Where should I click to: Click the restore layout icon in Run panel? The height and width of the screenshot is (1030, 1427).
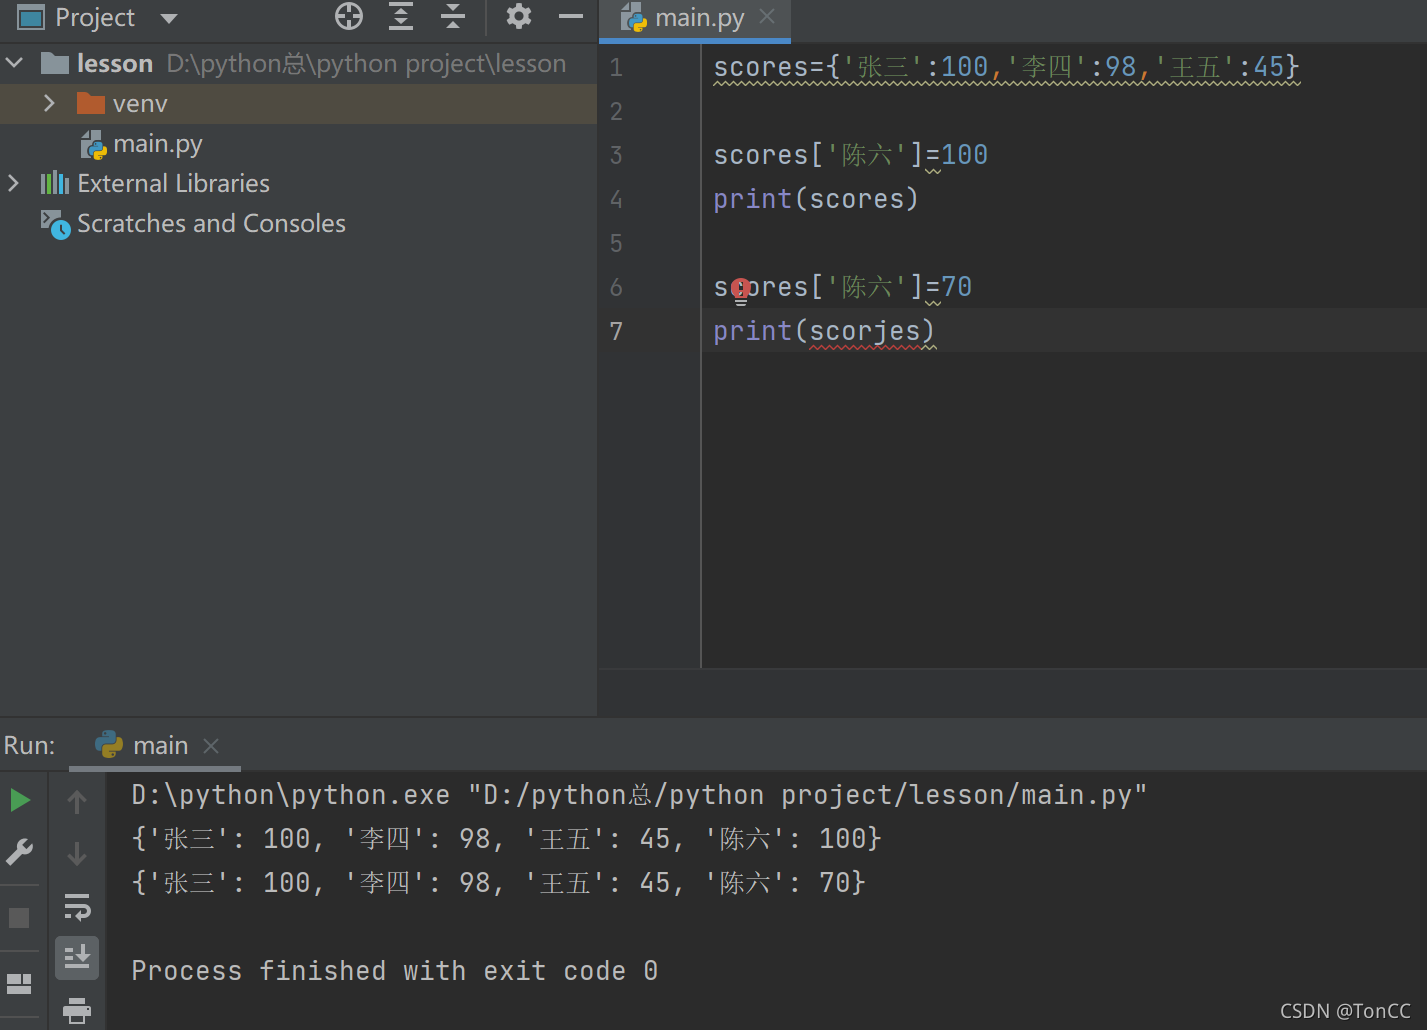coord(19,984)
